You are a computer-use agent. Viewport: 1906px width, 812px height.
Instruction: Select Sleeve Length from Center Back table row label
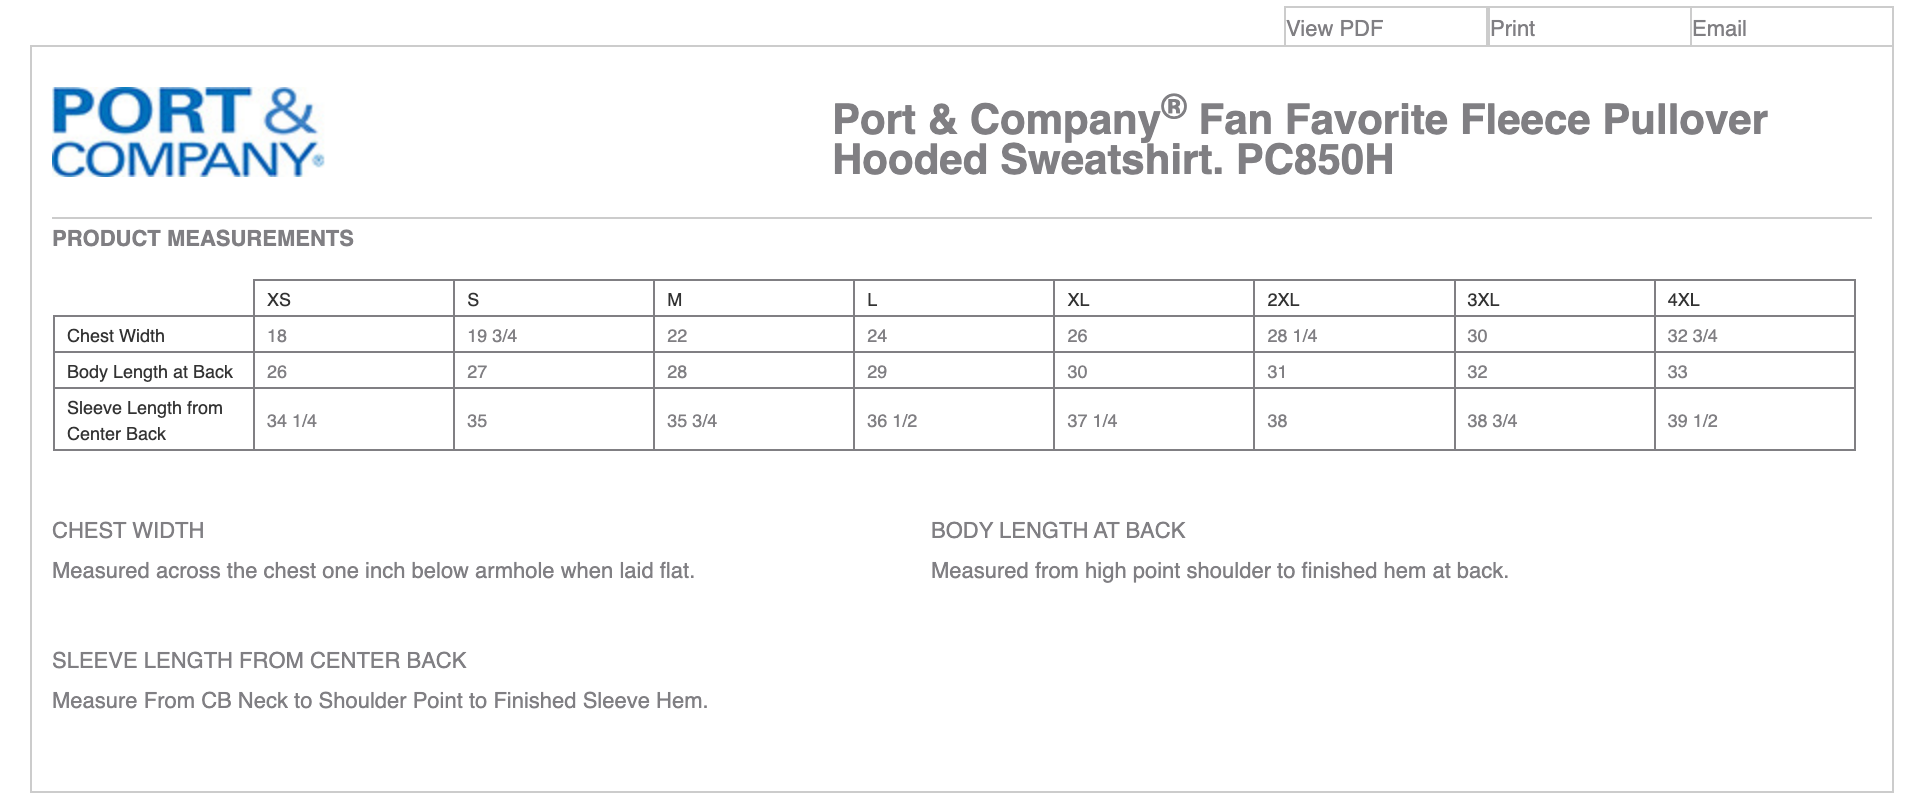click(x=145, y=420)
